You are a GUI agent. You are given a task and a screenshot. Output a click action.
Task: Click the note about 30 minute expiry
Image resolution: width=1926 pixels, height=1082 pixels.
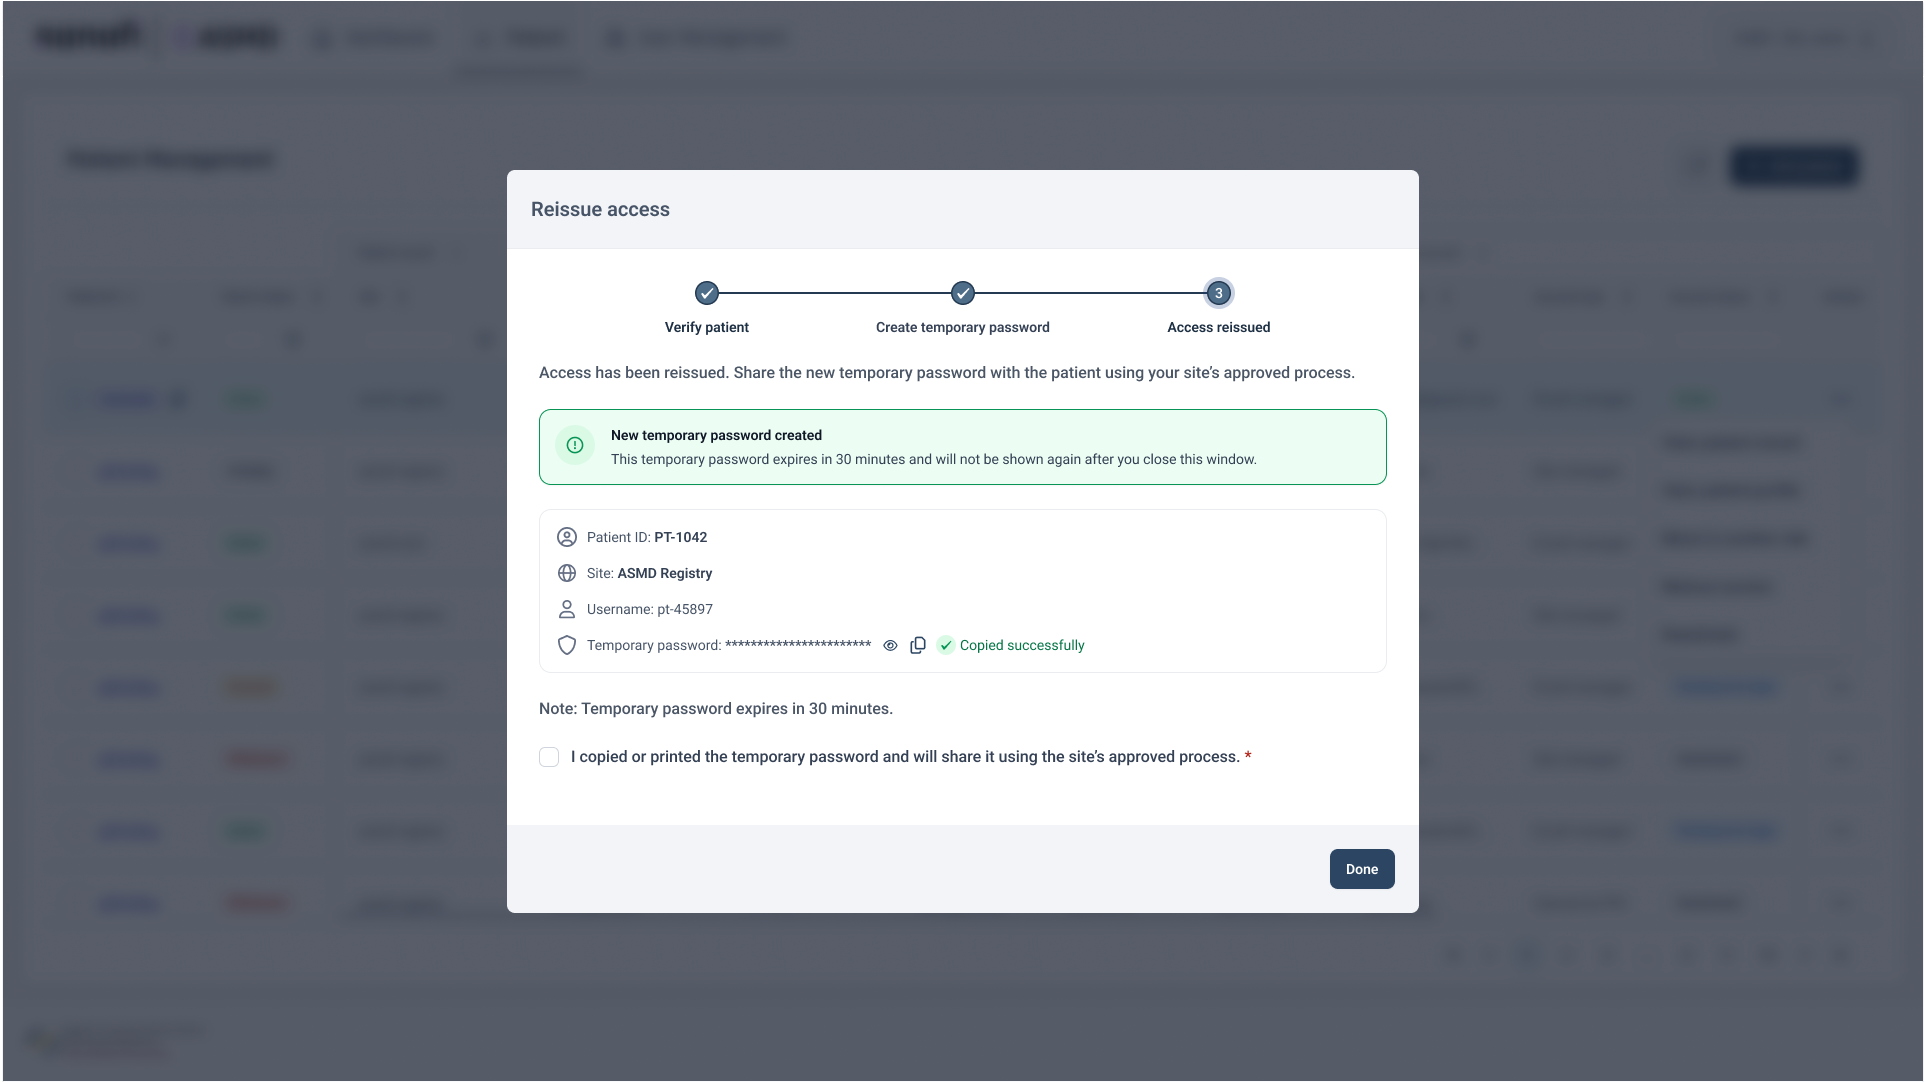click(716, 708)
